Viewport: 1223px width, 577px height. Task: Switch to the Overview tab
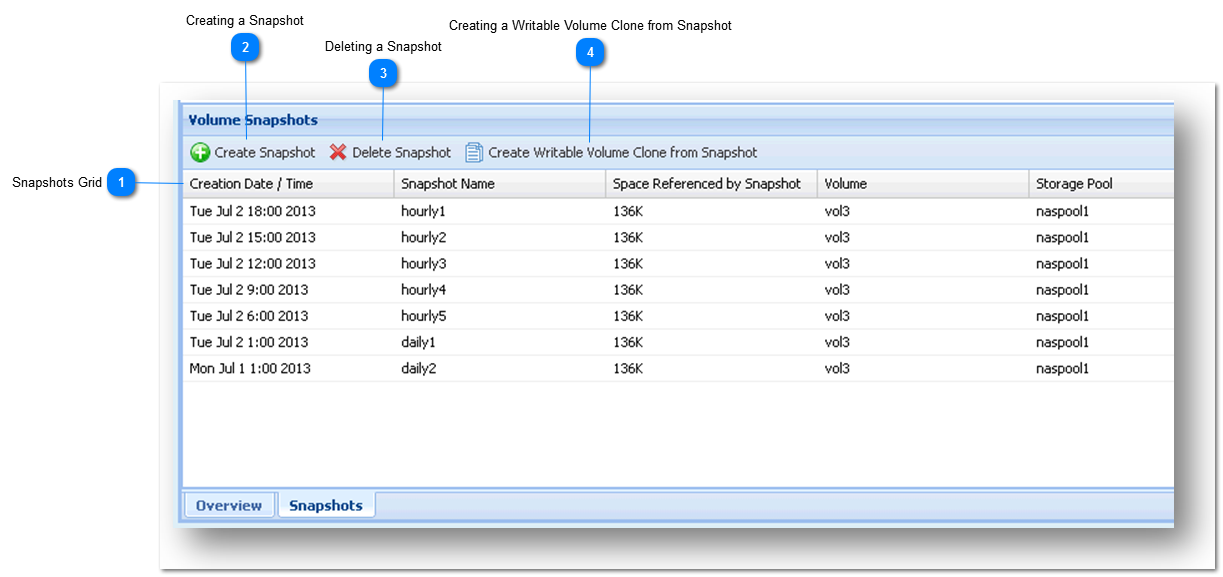229,505
